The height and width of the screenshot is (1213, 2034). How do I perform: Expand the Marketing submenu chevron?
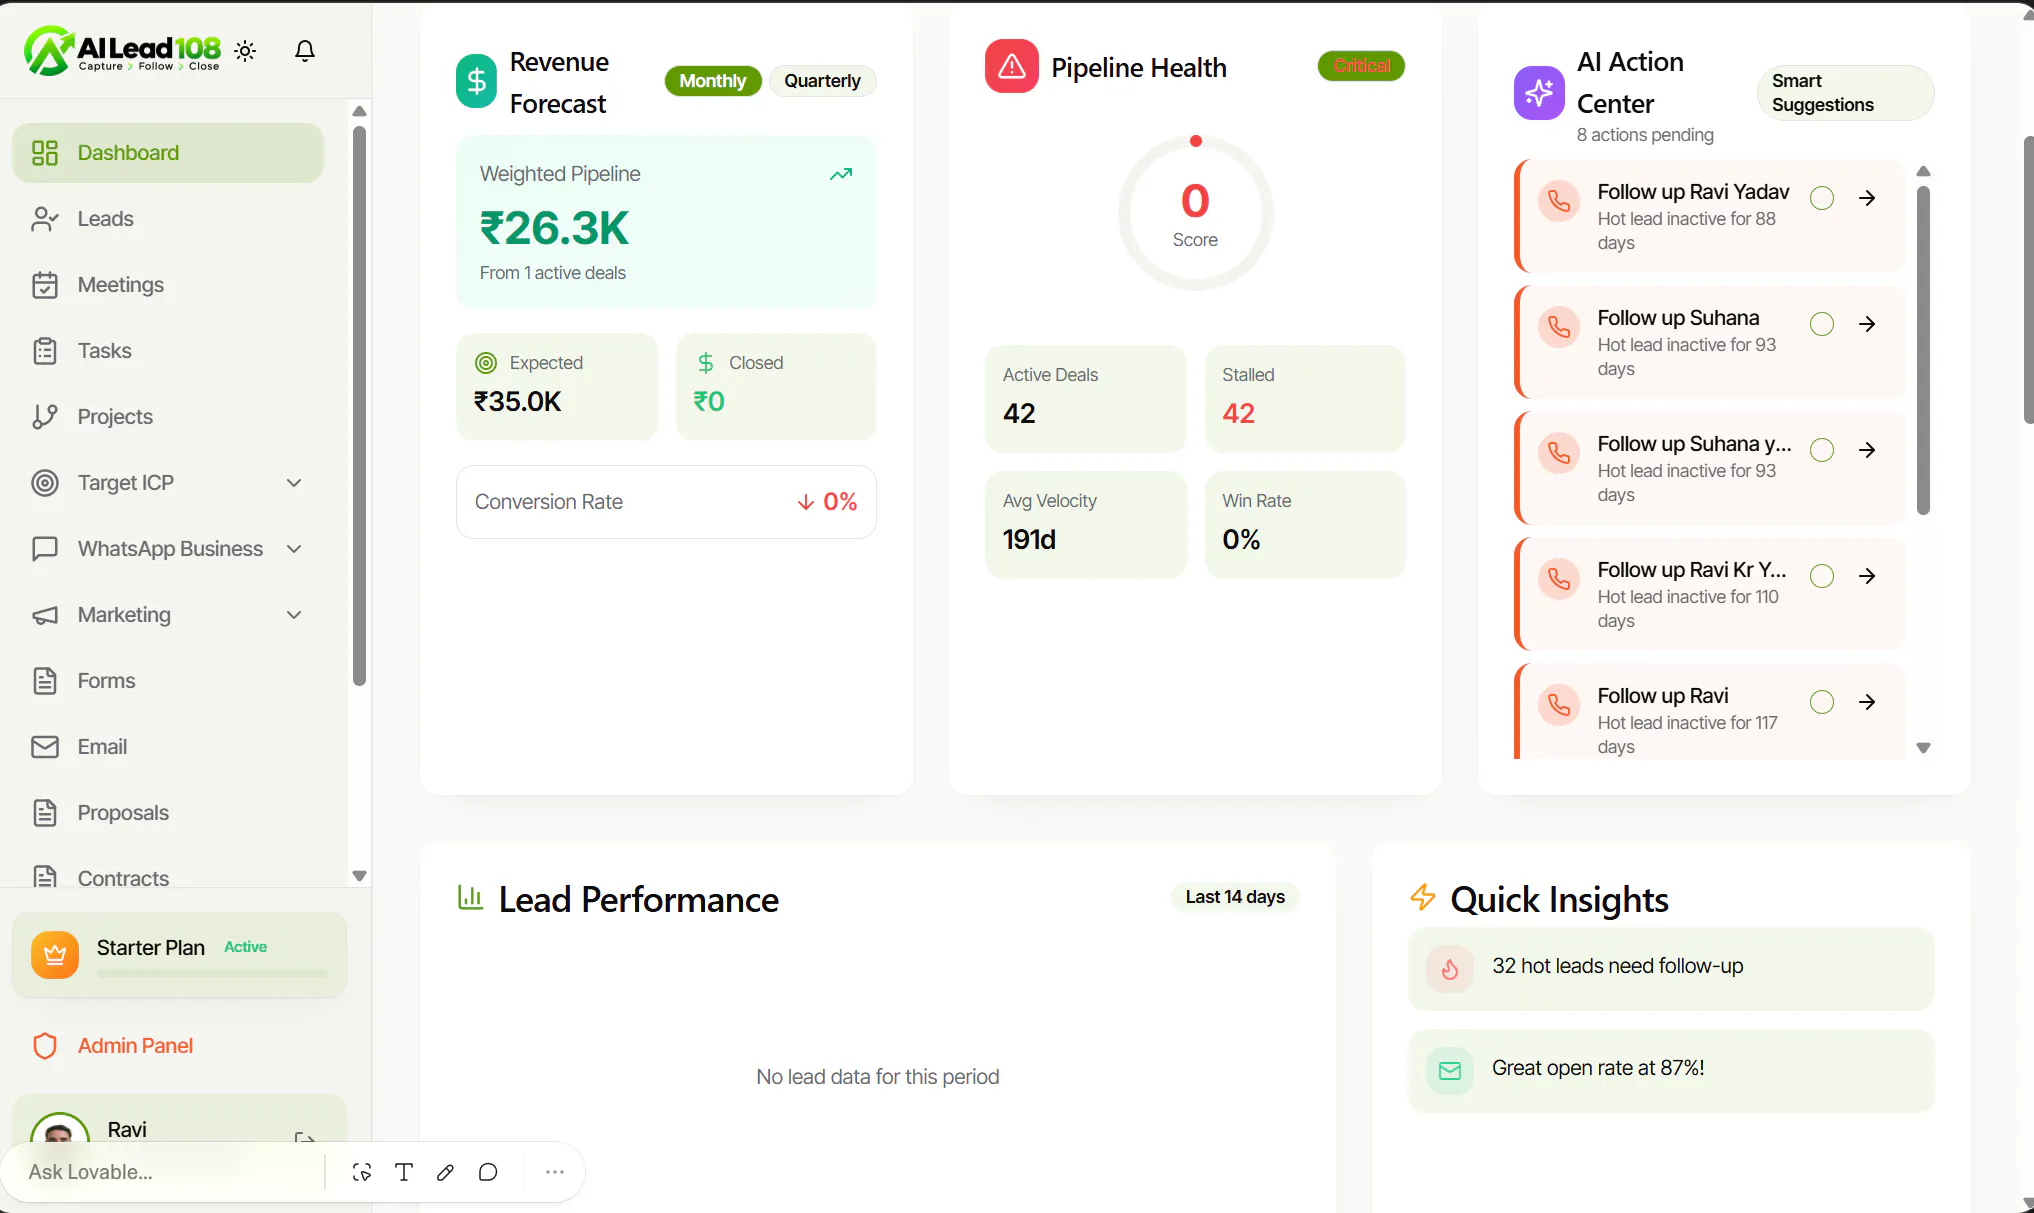tap(294, 615)
